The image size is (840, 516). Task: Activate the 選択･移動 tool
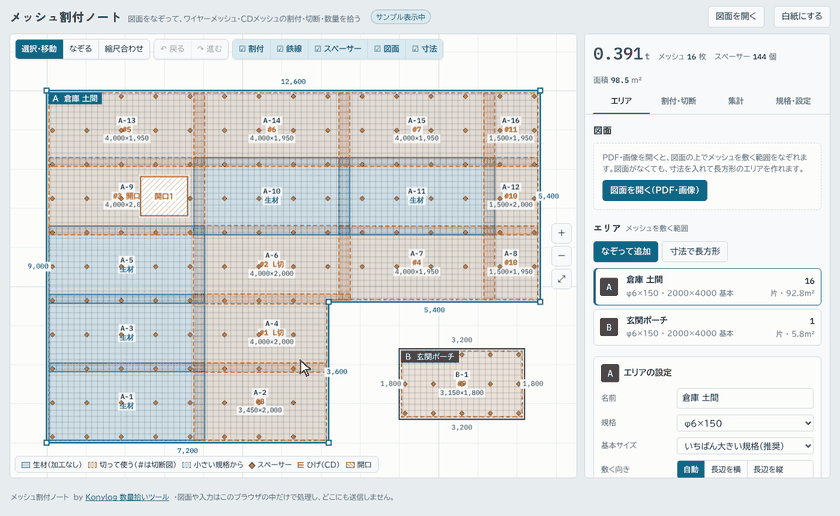click(39, 49)
